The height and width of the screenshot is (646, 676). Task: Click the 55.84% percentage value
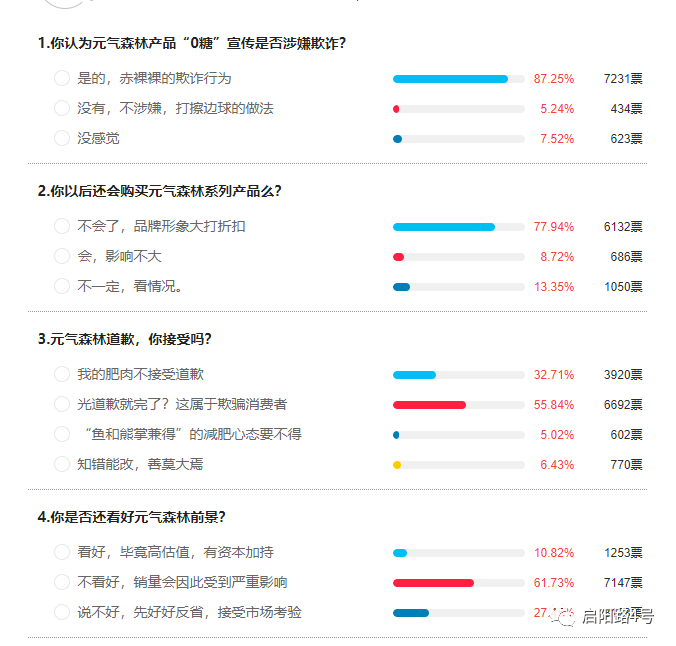point(554,405)
